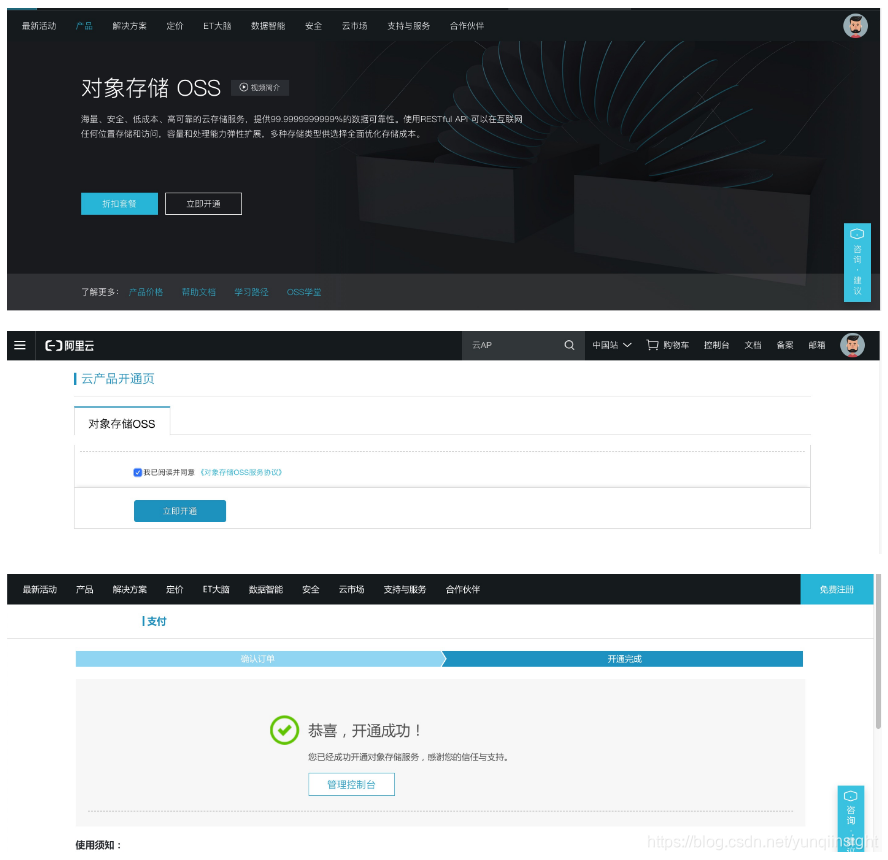Select 定价 in payment page menu
The width and height of the screenshot is (888, 860).
point(174,589)
